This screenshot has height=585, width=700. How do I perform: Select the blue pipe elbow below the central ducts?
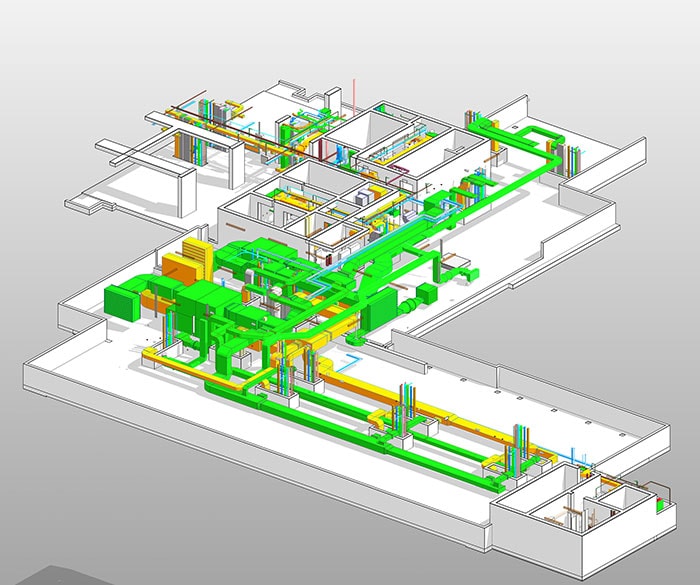click(x=352, y=358)
